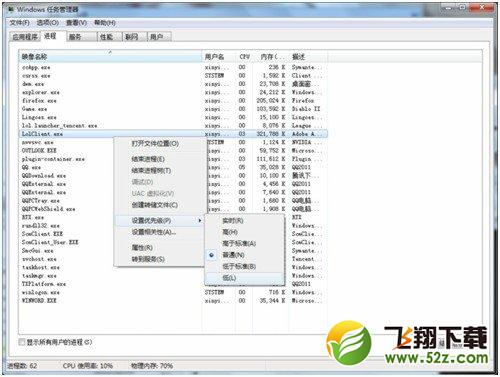Image resolution: width=500 pixels, height=377 pixels.
Task: Sort by the 映像名称 column header
Action: 110,57
